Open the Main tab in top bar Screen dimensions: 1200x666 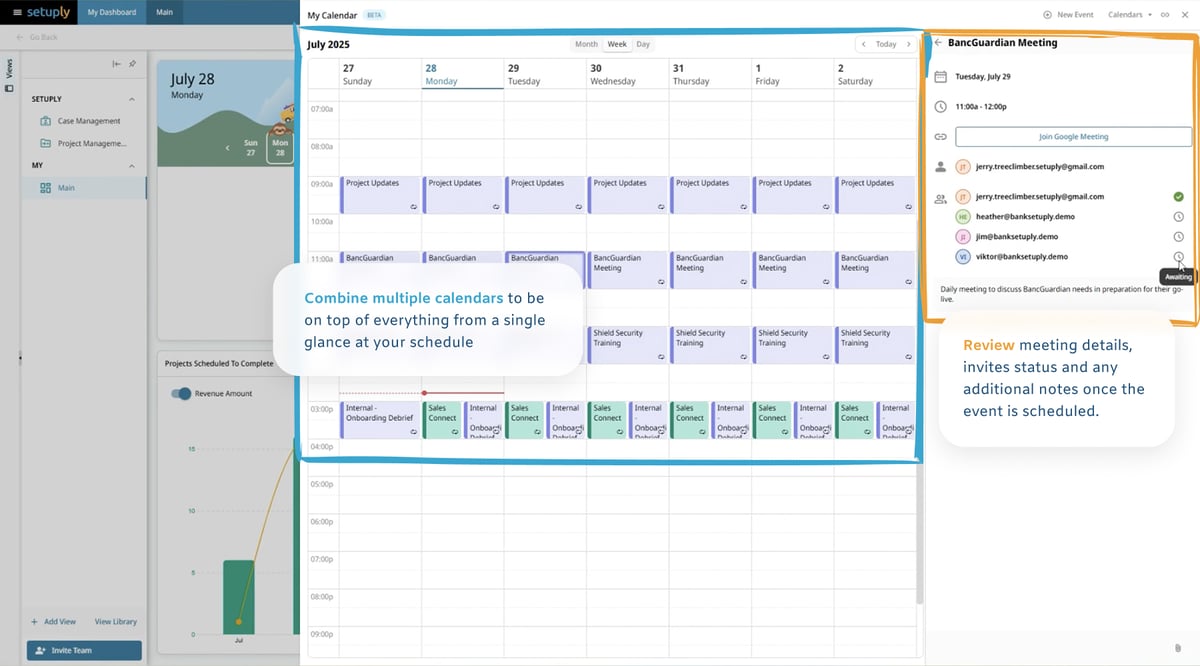tap(165, 12)
